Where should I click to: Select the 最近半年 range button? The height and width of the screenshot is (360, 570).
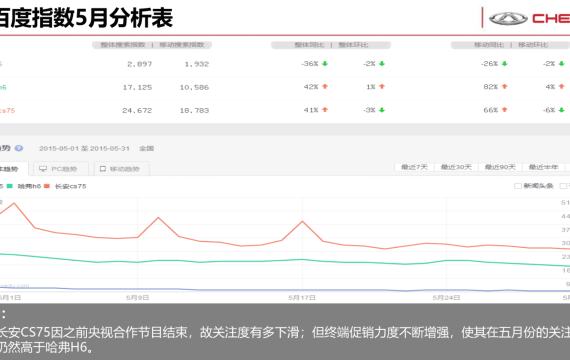[543, 167]
